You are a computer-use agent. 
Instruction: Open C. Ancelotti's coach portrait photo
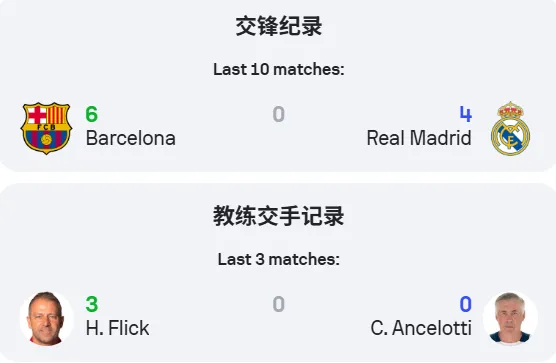coord(510,318)
